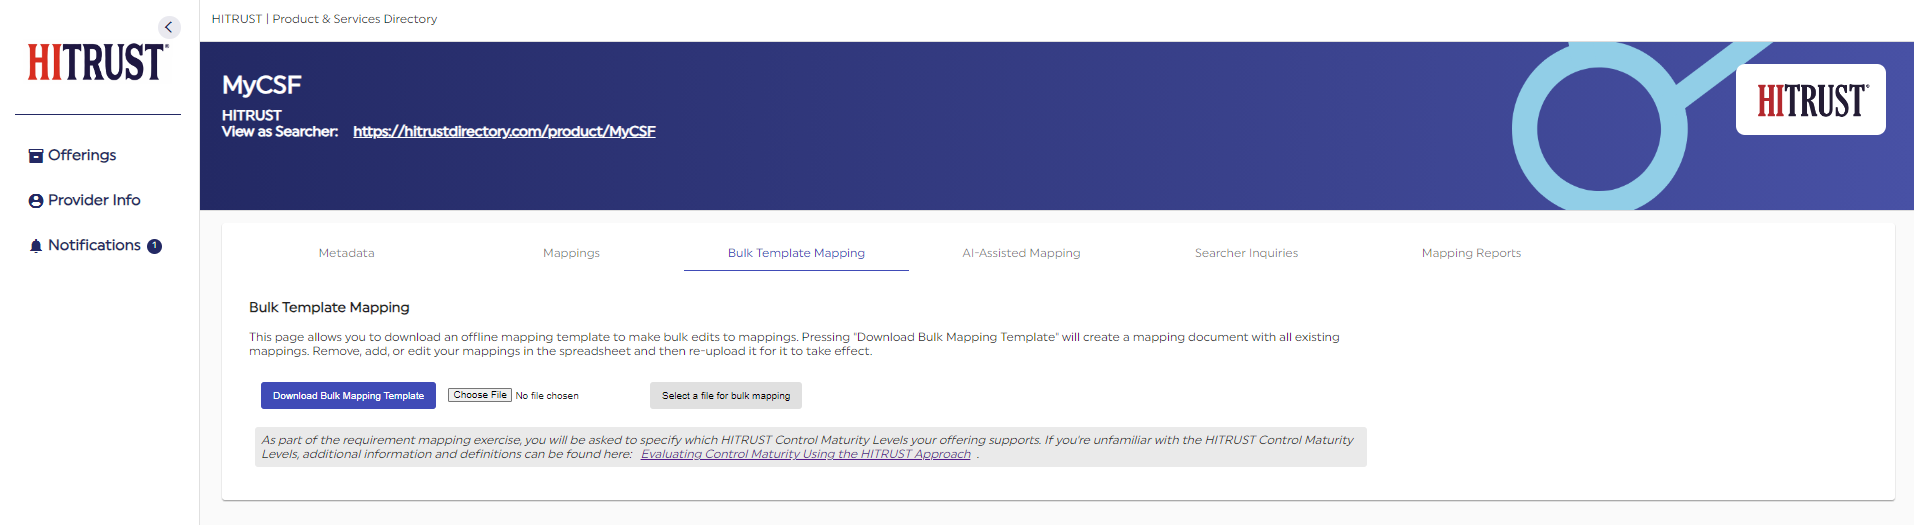
Task: Click the 'No file chosen' text
Action: coord(547,396)
